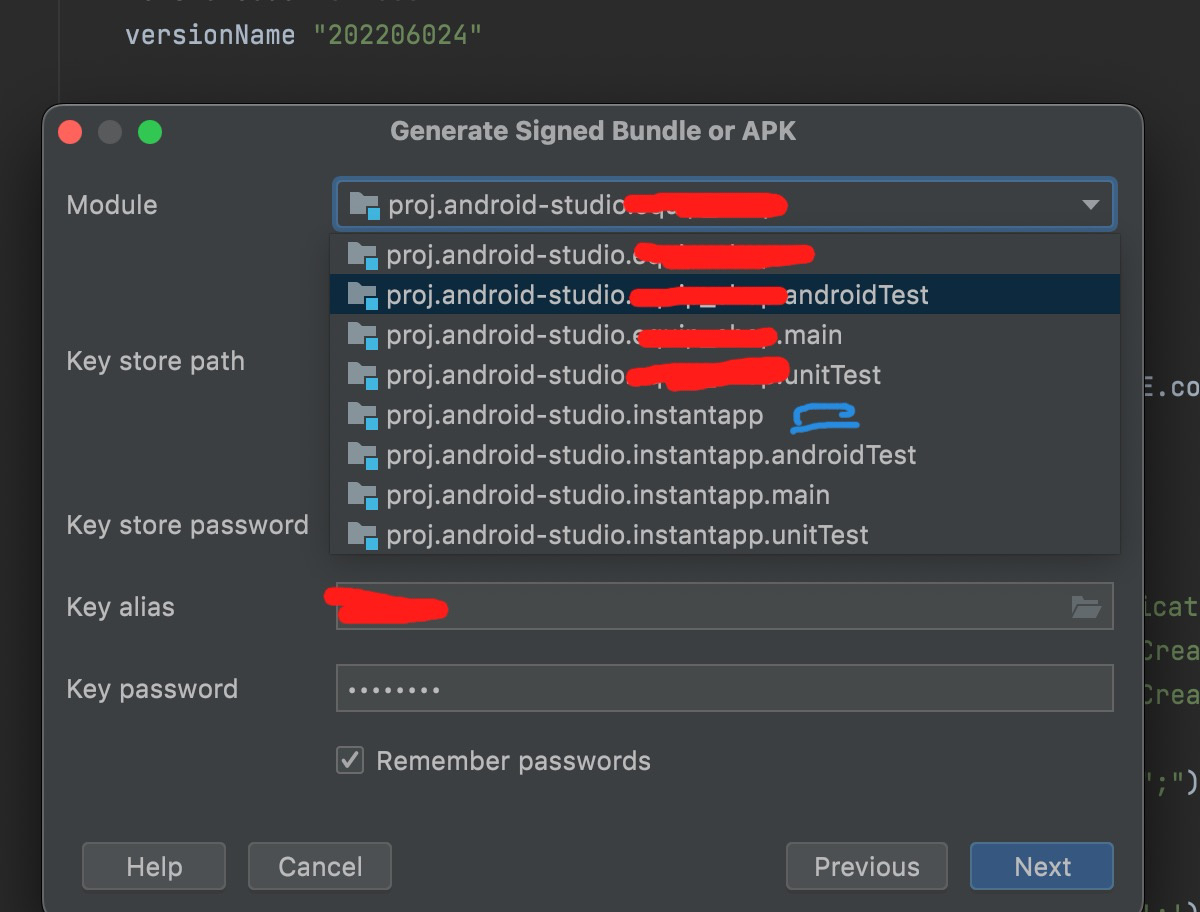1200x912 pixels.
Task: Go back with the Previous button
Action: click(x=867, y=866)
